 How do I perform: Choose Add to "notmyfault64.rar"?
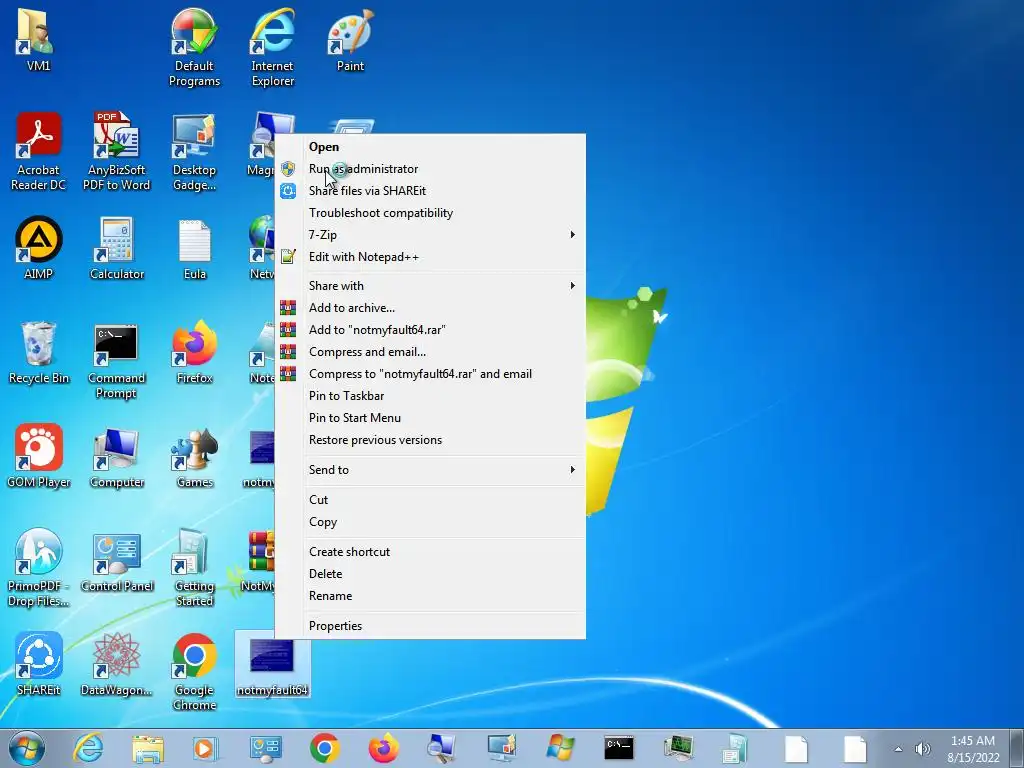point(430,330)
